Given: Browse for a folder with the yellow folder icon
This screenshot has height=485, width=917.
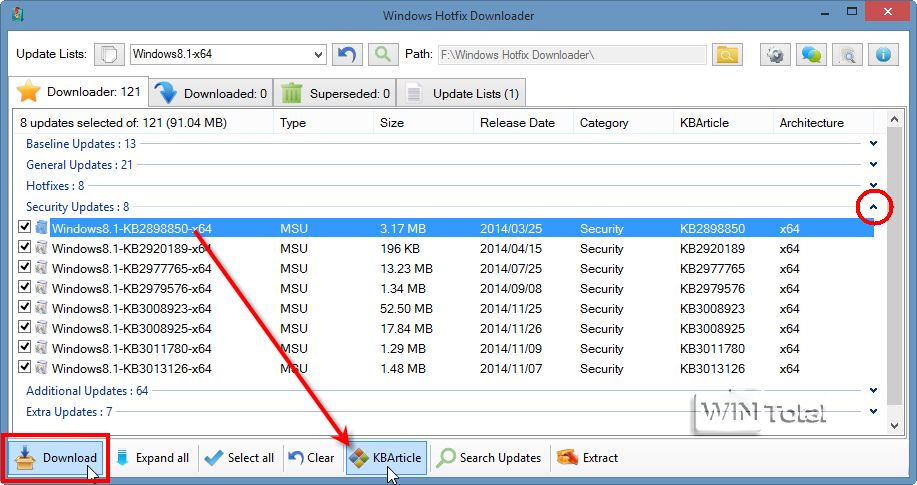Looking at the screenshot, I should click(727, 55).
